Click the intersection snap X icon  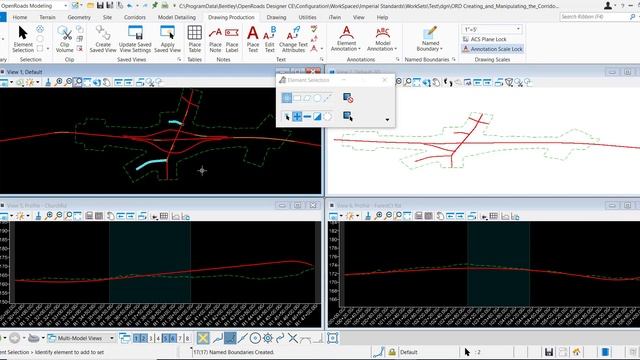tap(292, 338)
